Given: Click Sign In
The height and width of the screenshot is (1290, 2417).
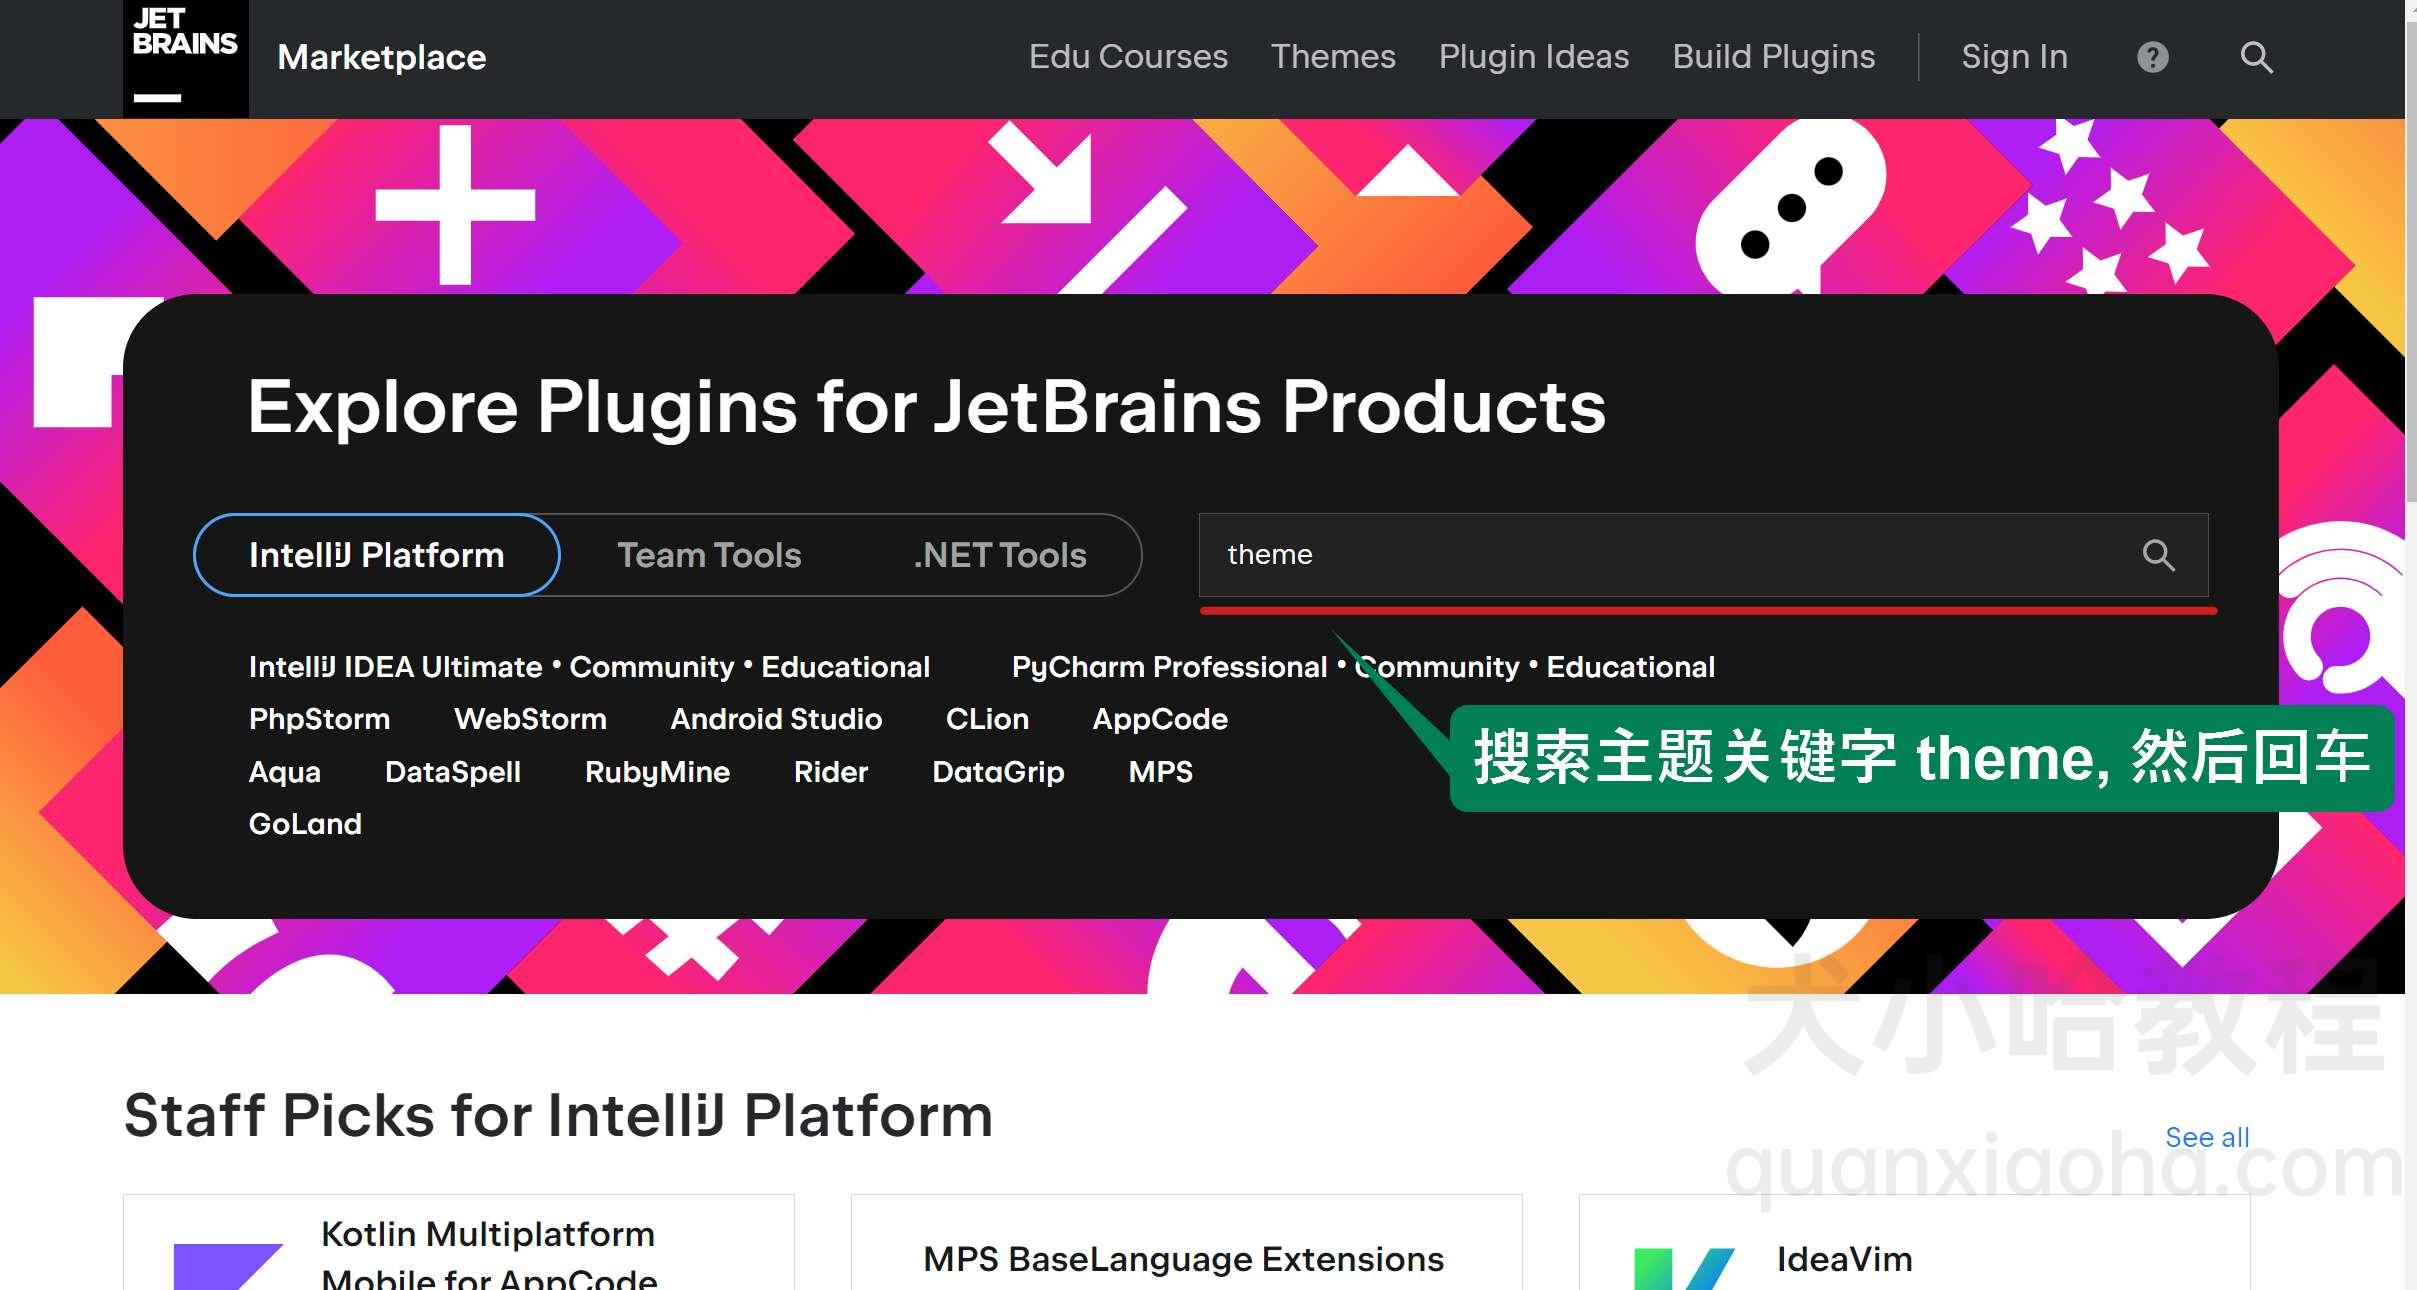Looking at the screenshot, I should click(2014, 57).
